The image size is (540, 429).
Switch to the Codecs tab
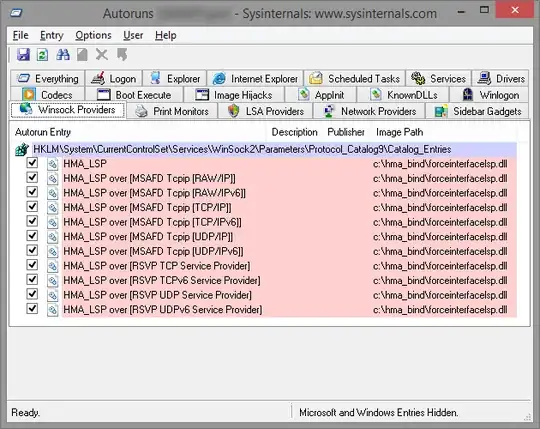(47, 95)
